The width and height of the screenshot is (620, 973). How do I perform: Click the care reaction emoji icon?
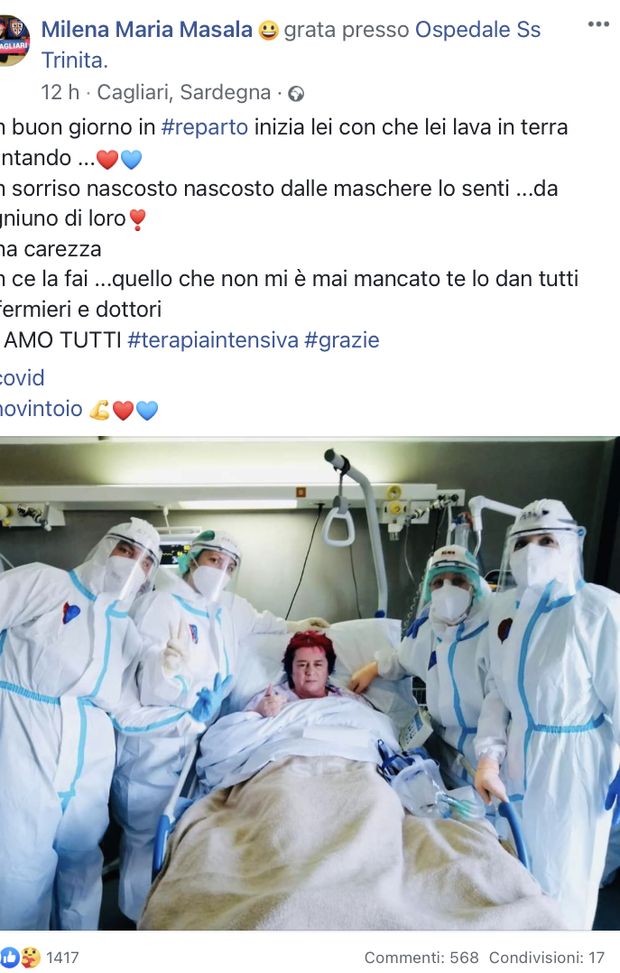tap(30, 957)
